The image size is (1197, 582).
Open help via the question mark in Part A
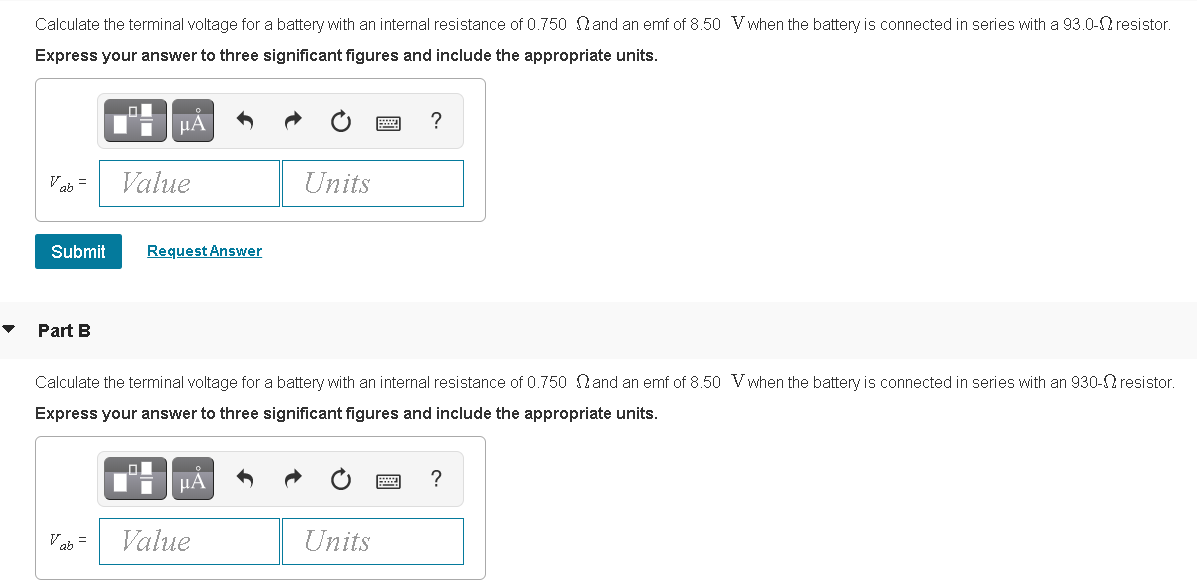click(x=435, y=121)
